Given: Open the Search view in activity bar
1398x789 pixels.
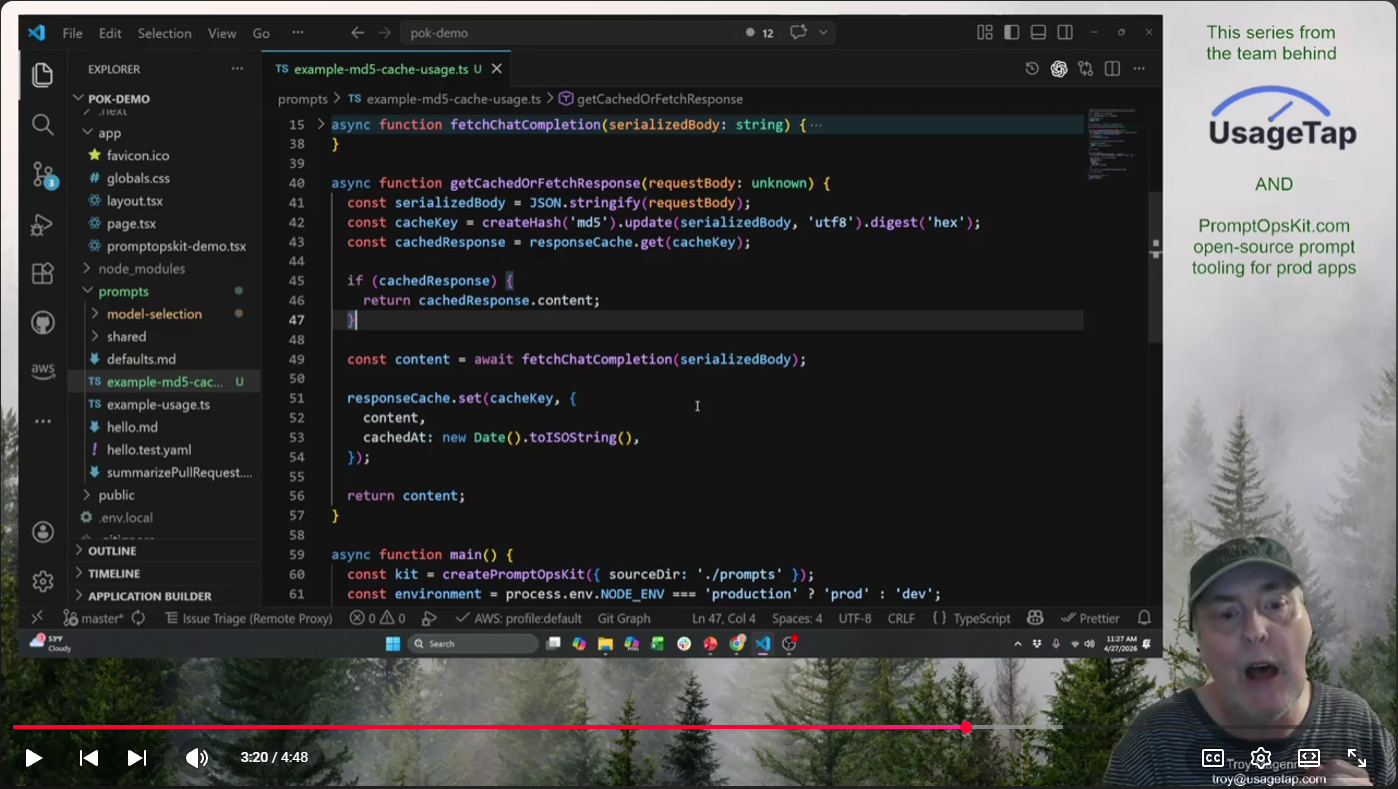Looking at the screenshot, I should (x=42, y=124).
